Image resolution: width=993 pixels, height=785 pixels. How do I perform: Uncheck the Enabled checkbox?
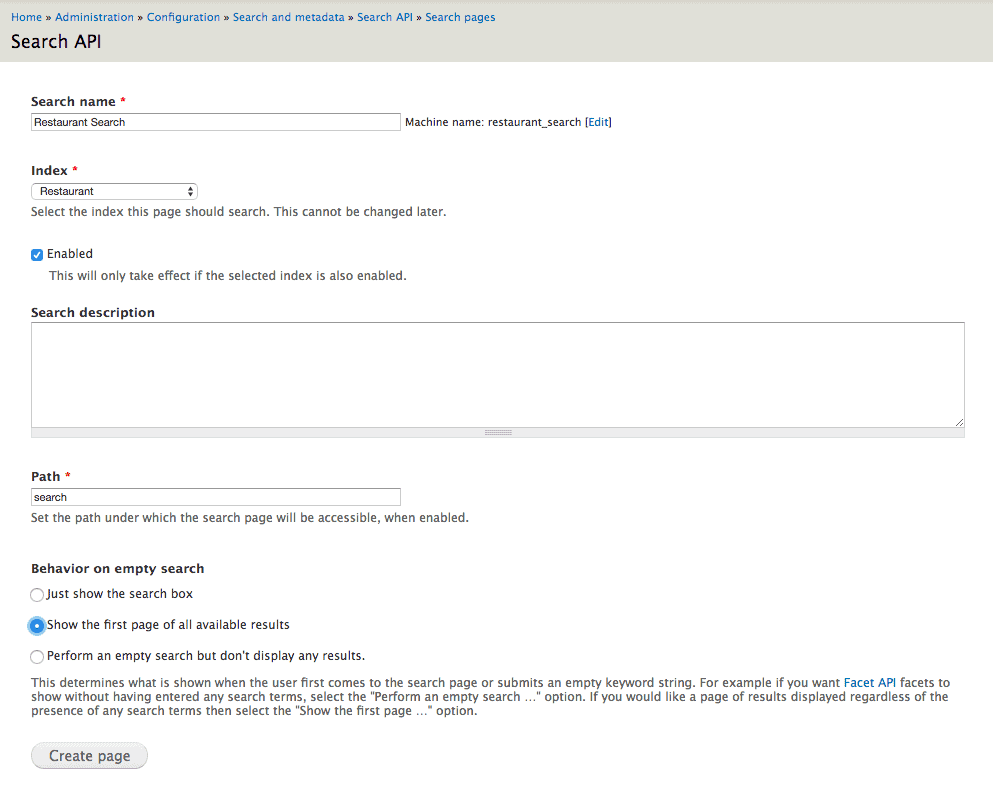coord(37,254)
